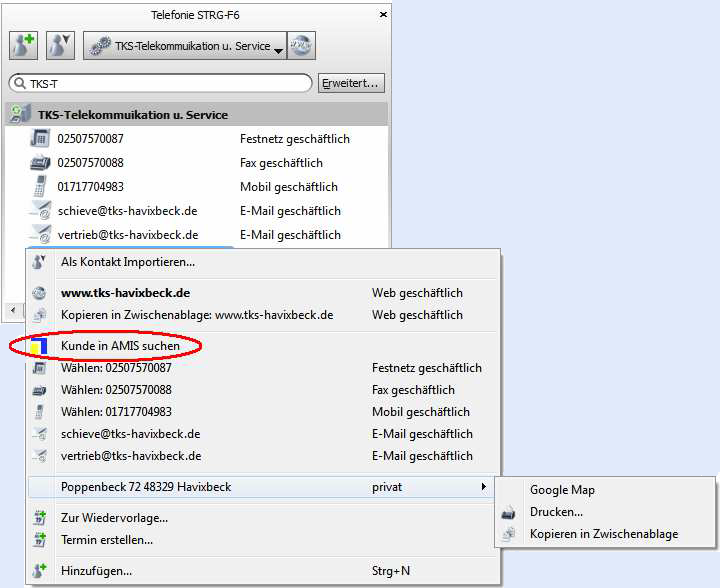
Task: Click the email icon beside vertrieb in context menu
Action: point(40,456)
